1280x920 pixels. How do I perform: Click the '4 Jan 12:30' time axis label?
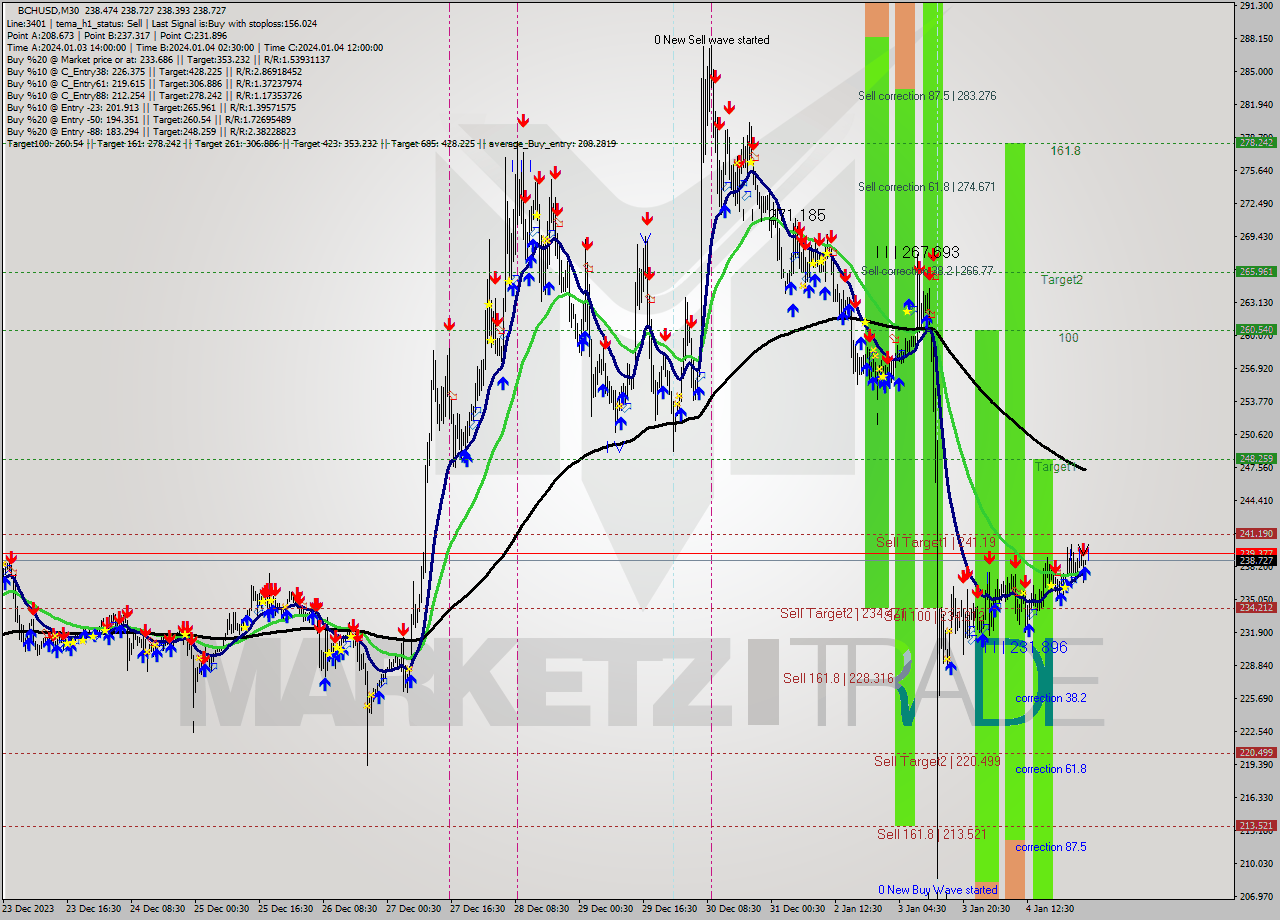(1049, 909)
